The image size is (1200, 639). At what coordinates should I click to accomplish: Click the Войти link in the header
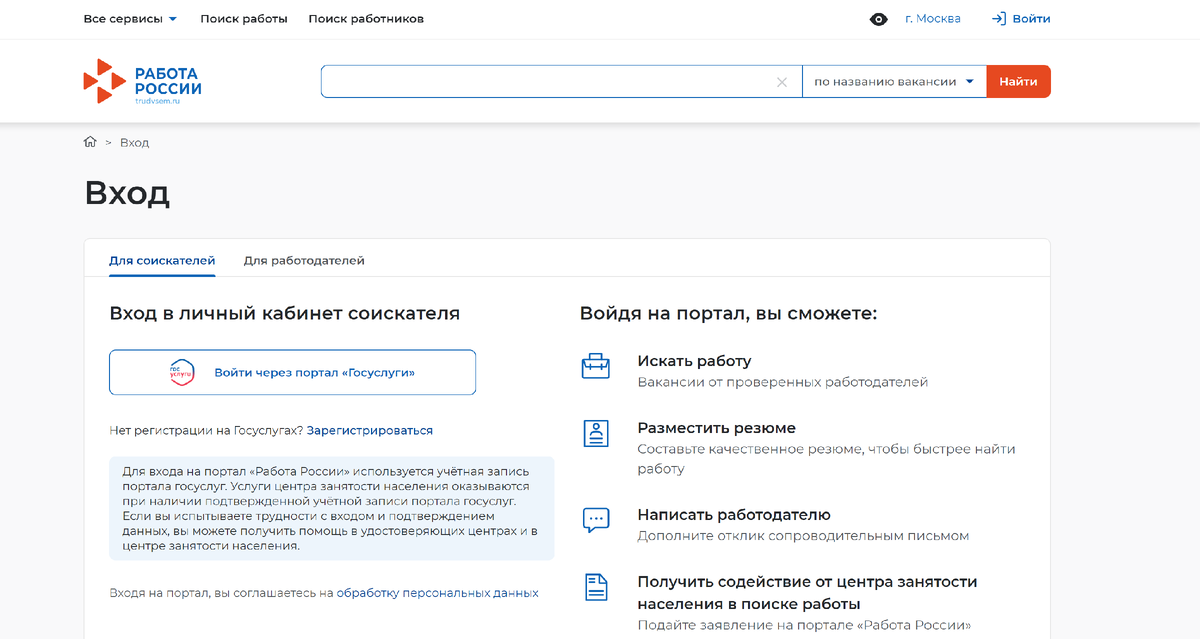point(1031,19)
